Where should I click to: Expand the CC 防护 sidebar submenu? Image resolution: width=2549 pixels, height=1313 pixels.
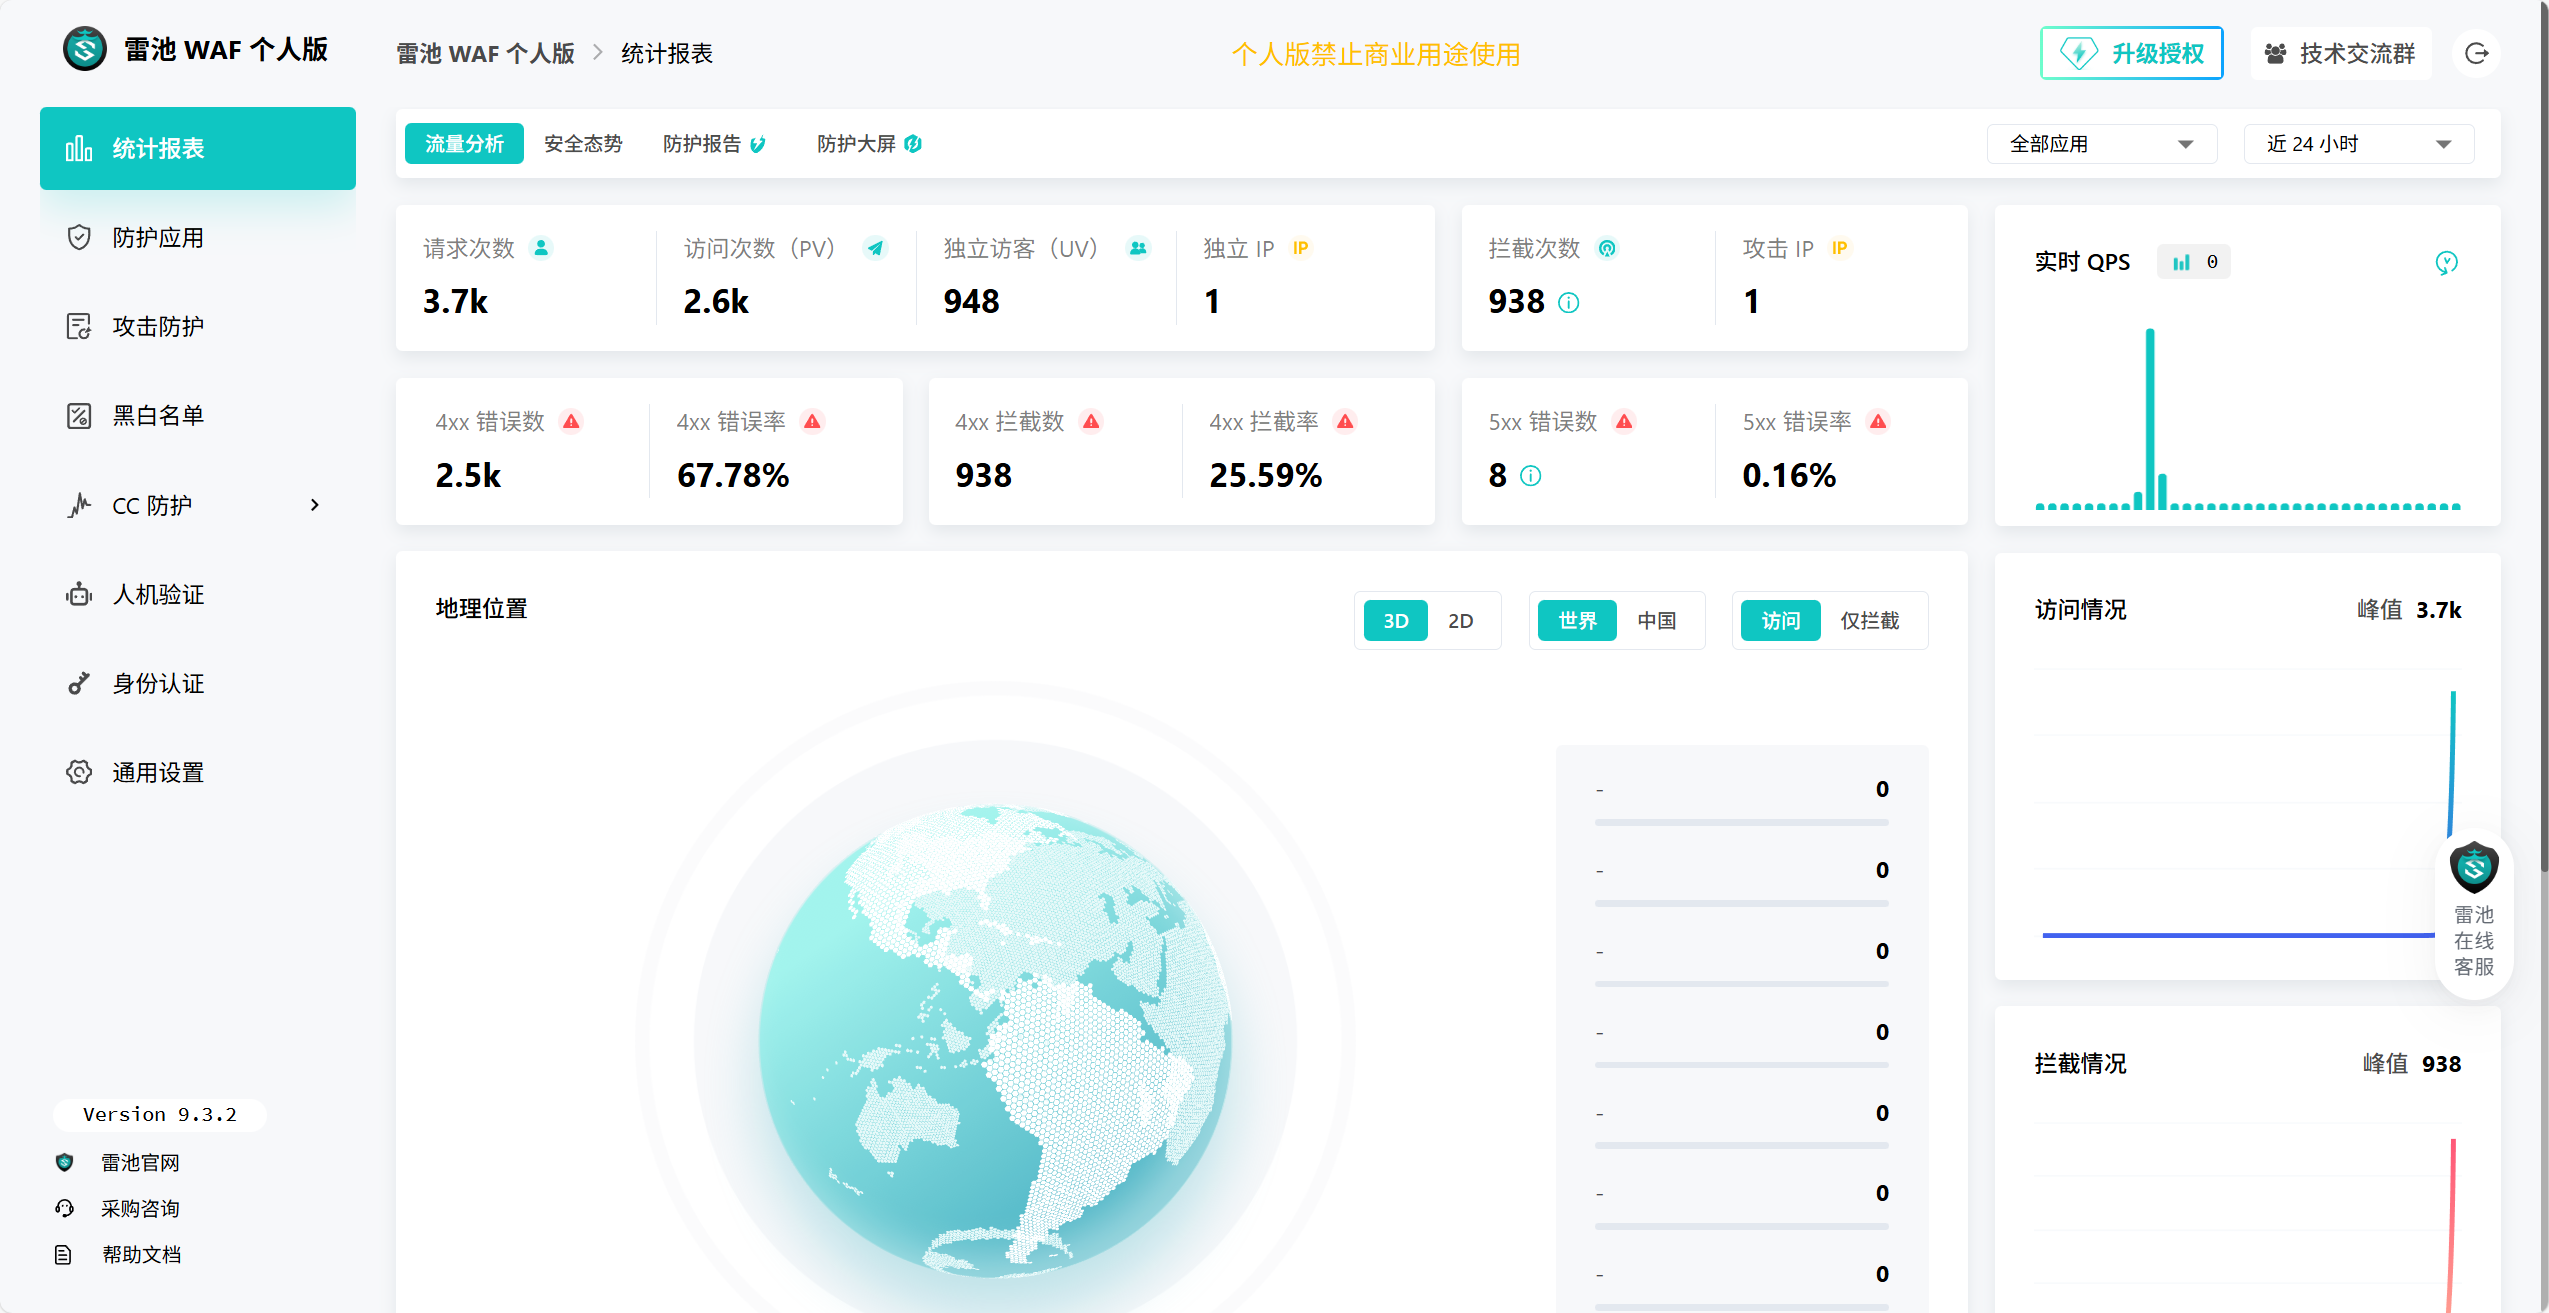(314, 506)
